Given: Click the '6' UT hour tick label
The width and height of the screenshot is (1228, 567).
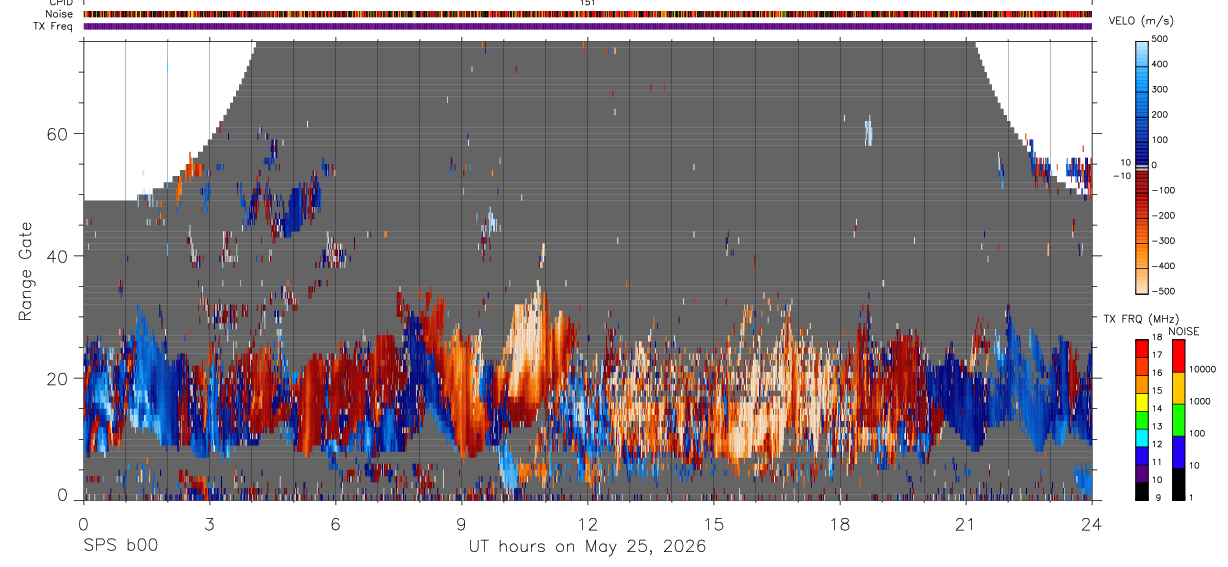Looking at the screenshot, I should click(x=335, y=524).
